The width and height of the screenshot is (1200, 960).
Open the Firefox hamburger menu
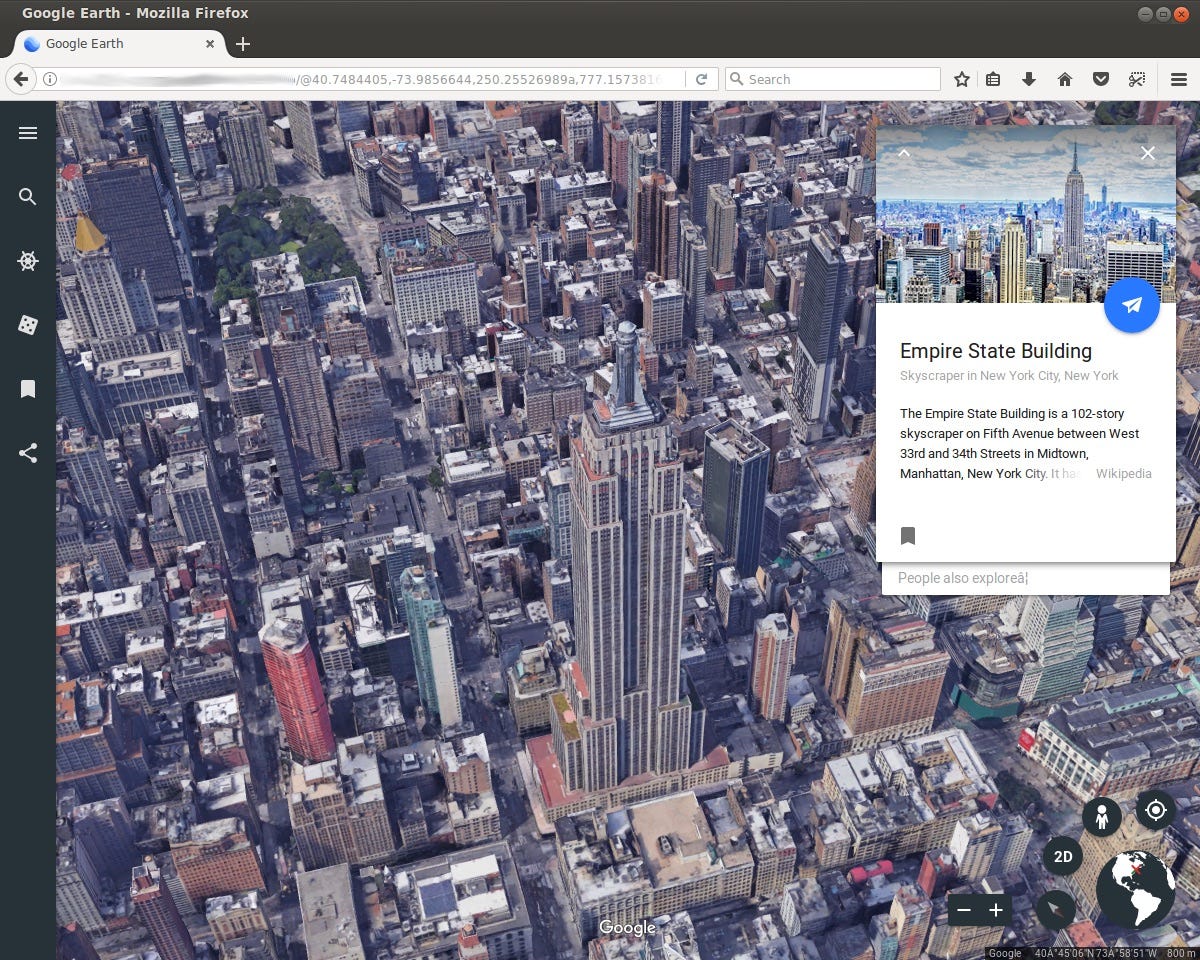(1179, 79)
